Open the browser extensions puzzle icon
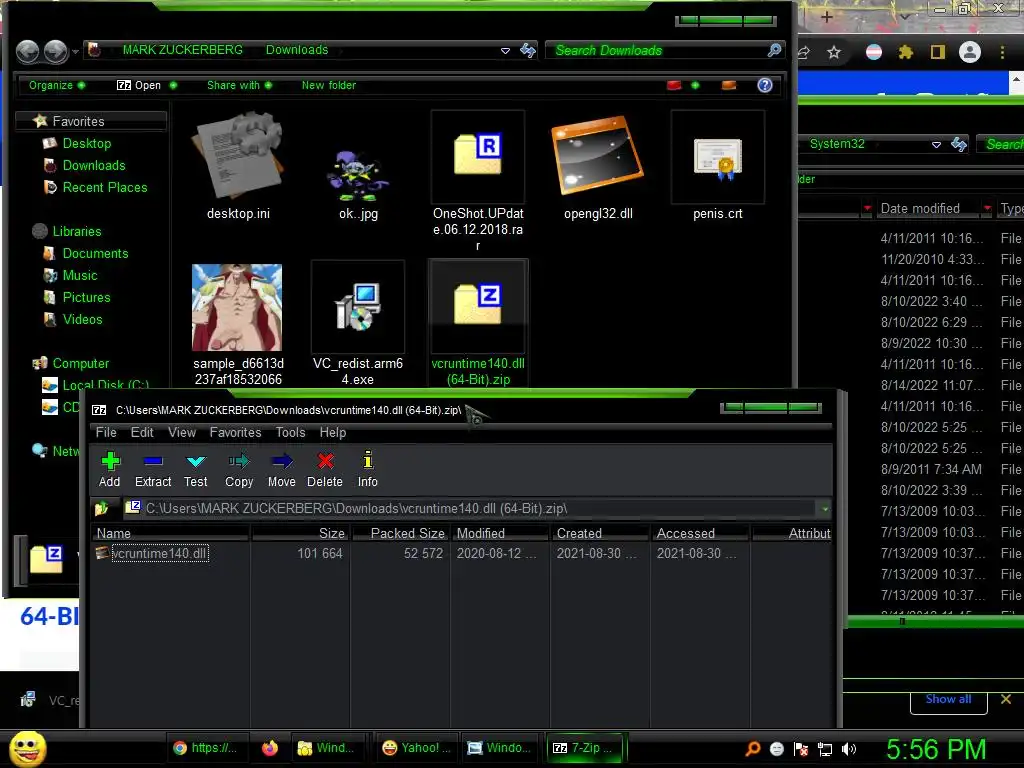 coord(906,52)
